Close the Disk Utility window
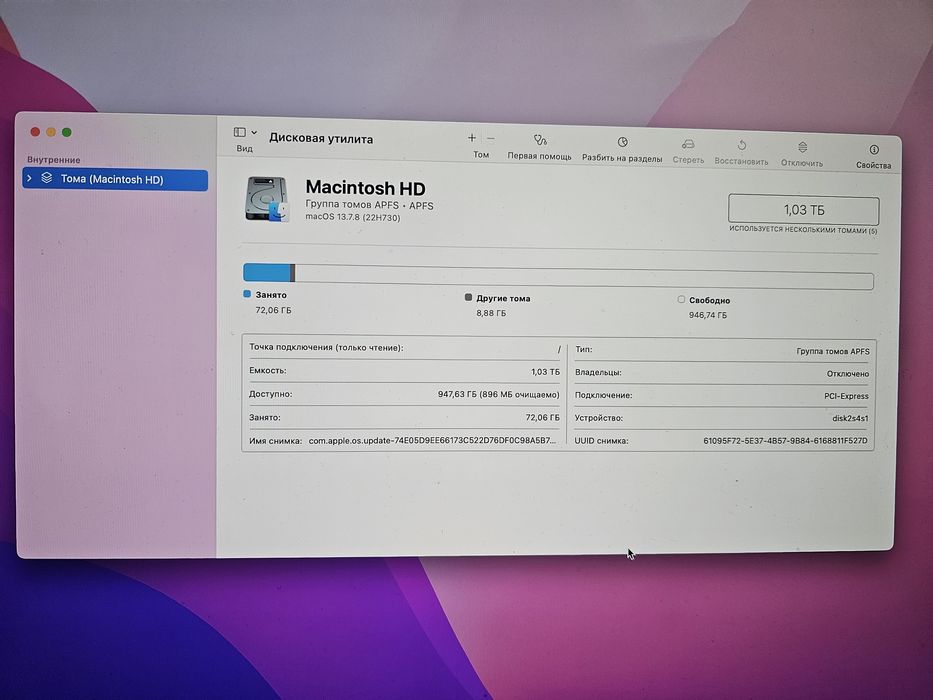 35,132
